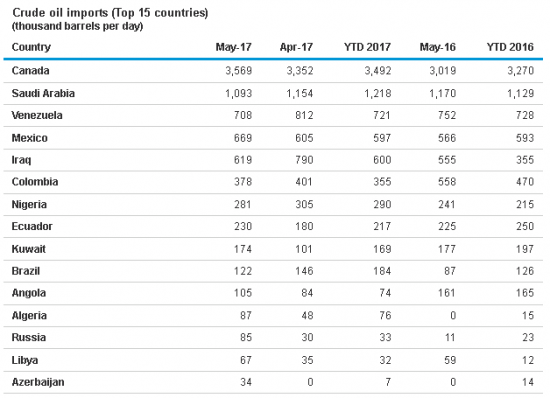Select Nigeria in the country list
Screen dimensions: 550x398
(x=29, y=204)
